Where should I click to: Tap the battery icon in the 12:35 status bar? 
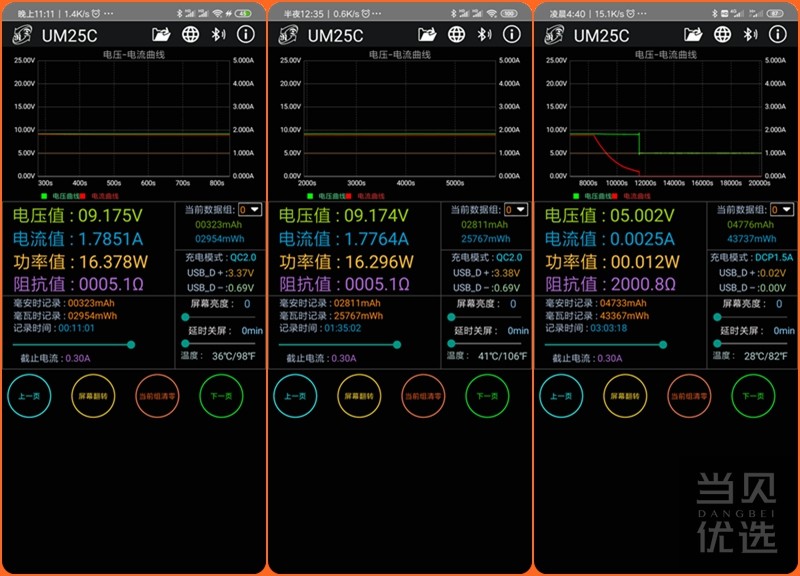509,14
